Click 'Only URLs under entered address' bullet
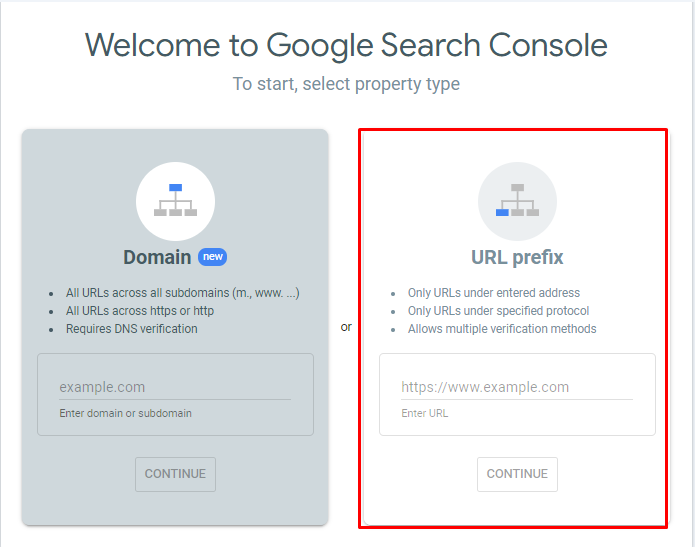 [494, 293]
